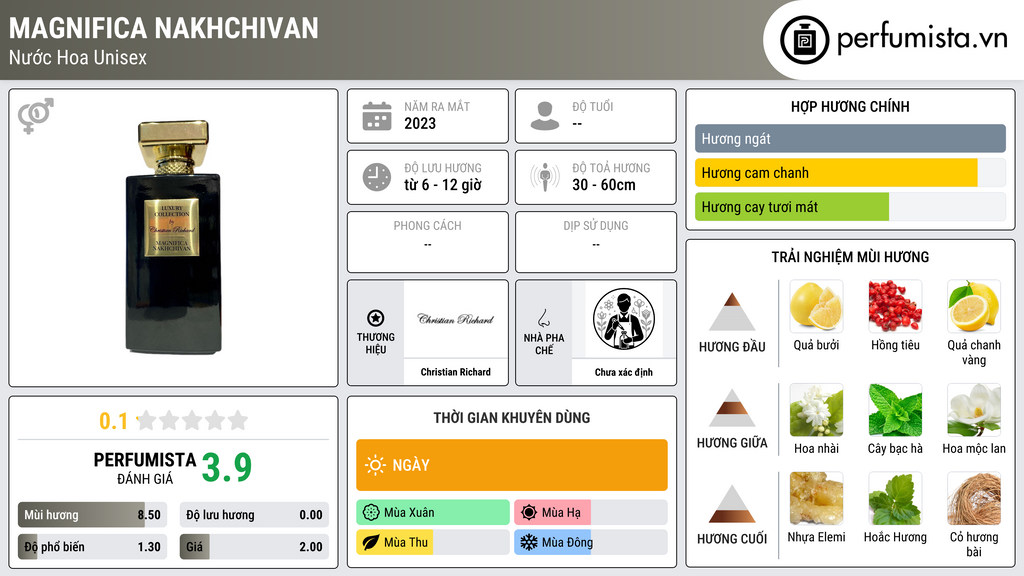The width and height of the screenshot is (1024, 576).
Task: Select the Quả bưởi grapefruit image
Action: click(816, 306)
